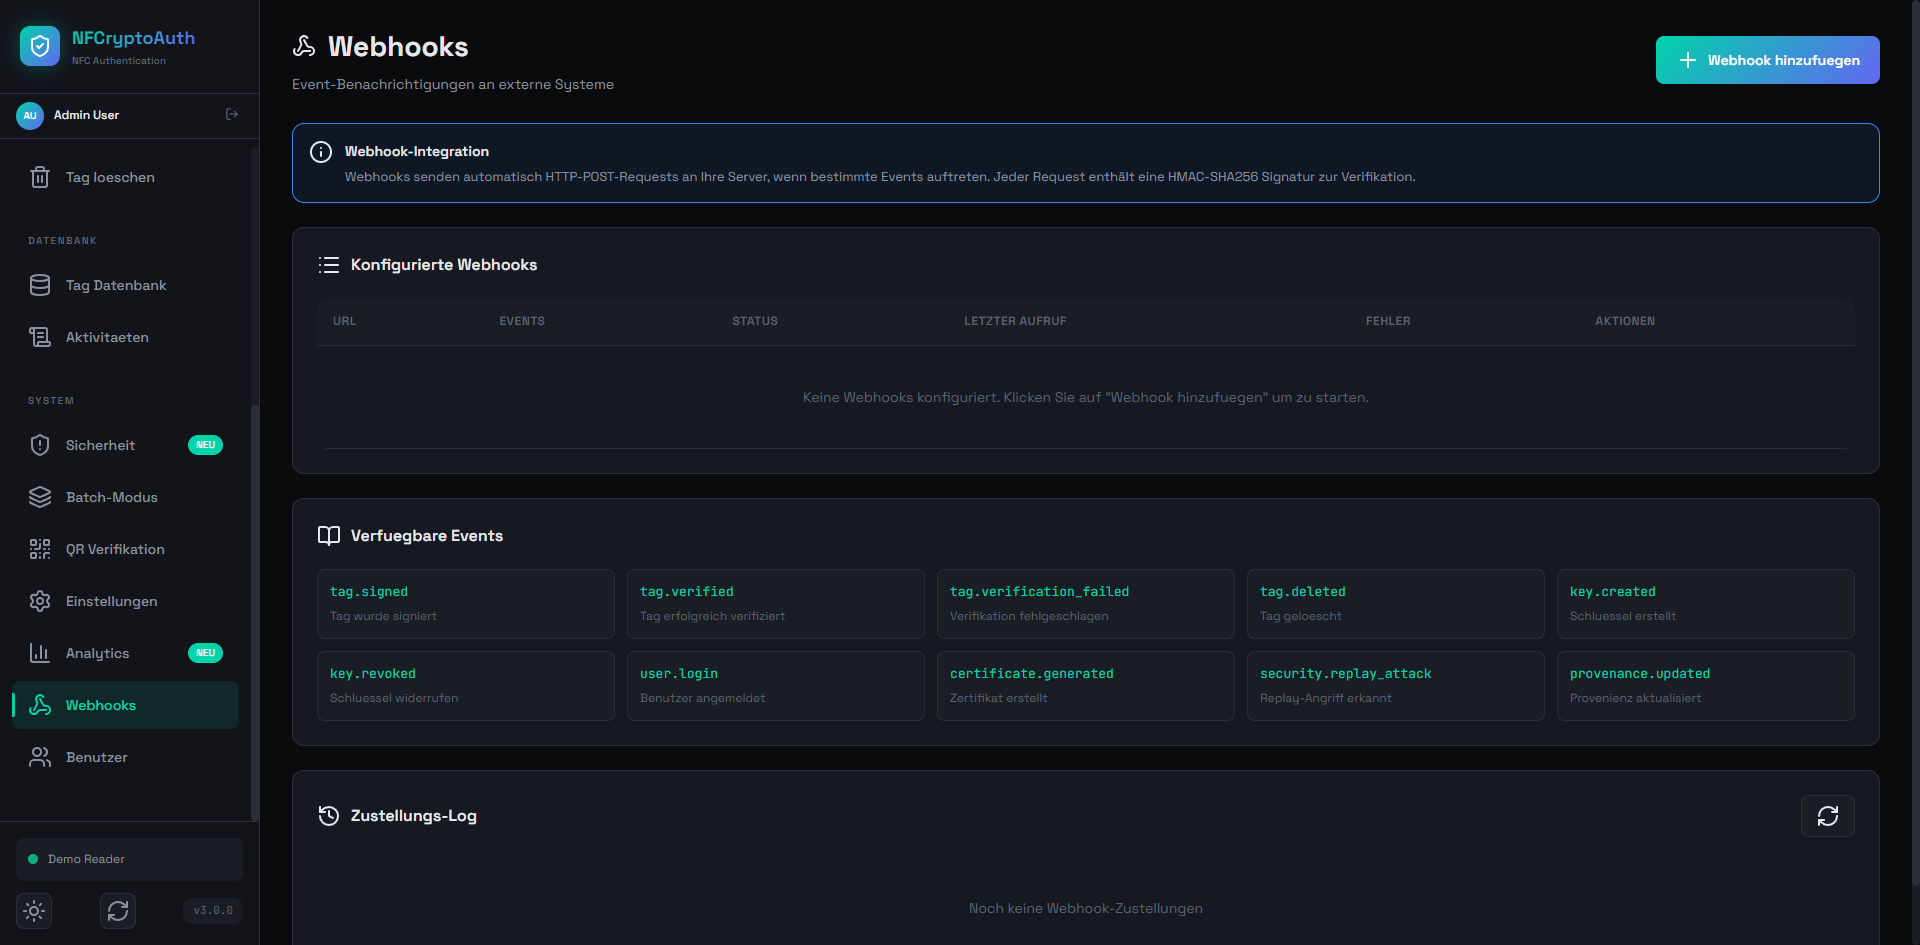
Task: Click the NFCryptoAuth shield logo
Action: (x=40, y=46)
